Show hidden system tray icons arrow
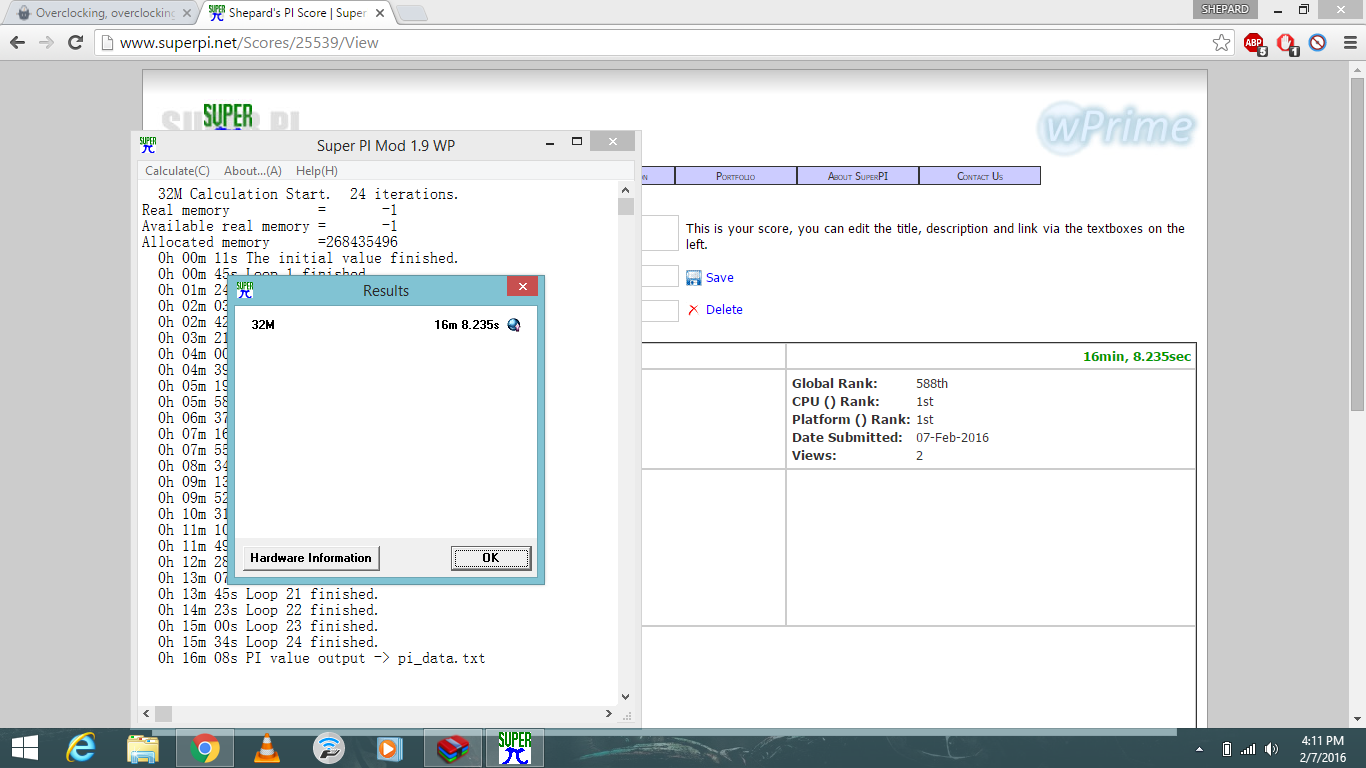The height and width of the screenshot is (768, 1366). click(1200, 749)
